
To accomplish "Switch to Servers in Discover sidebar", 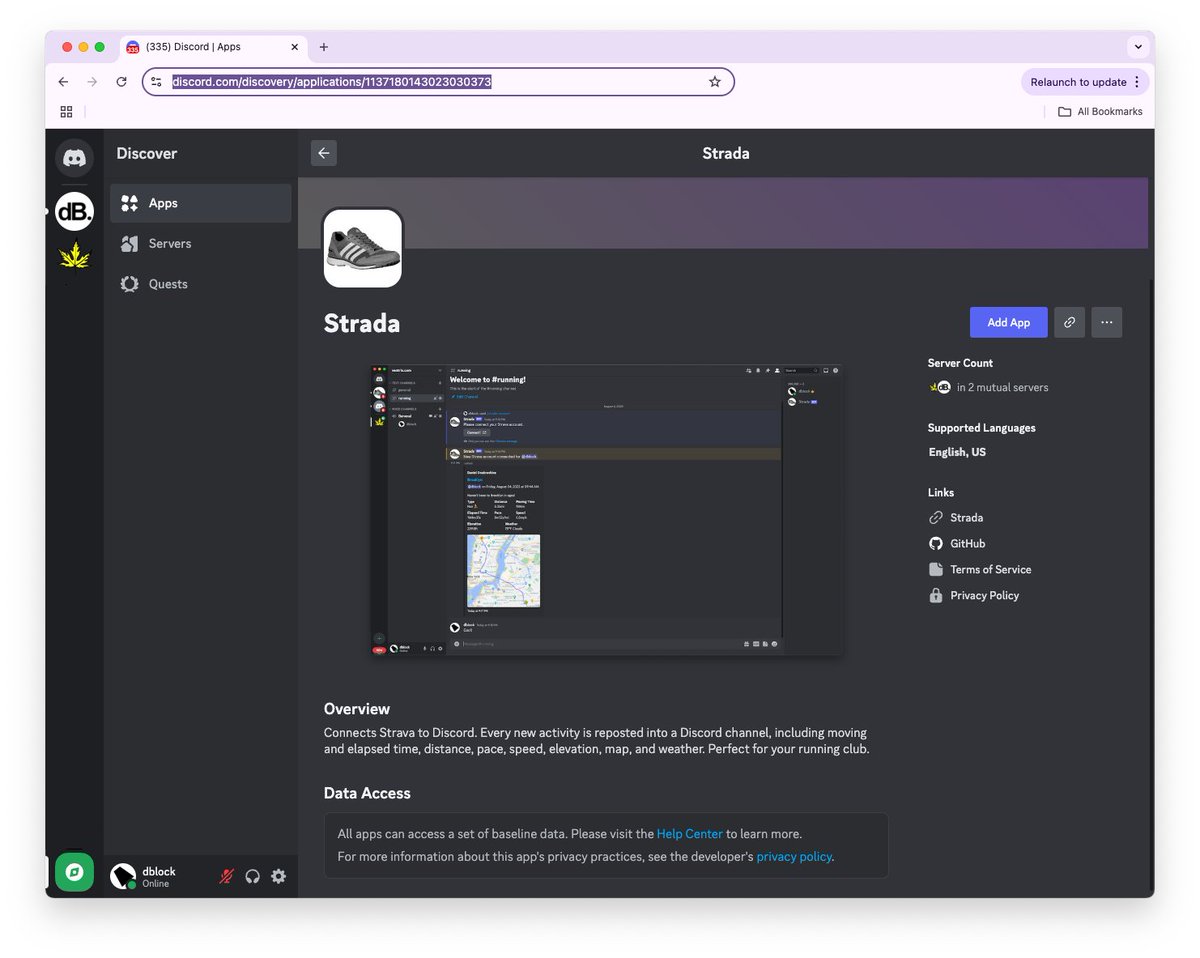I will tap(201, 244).
